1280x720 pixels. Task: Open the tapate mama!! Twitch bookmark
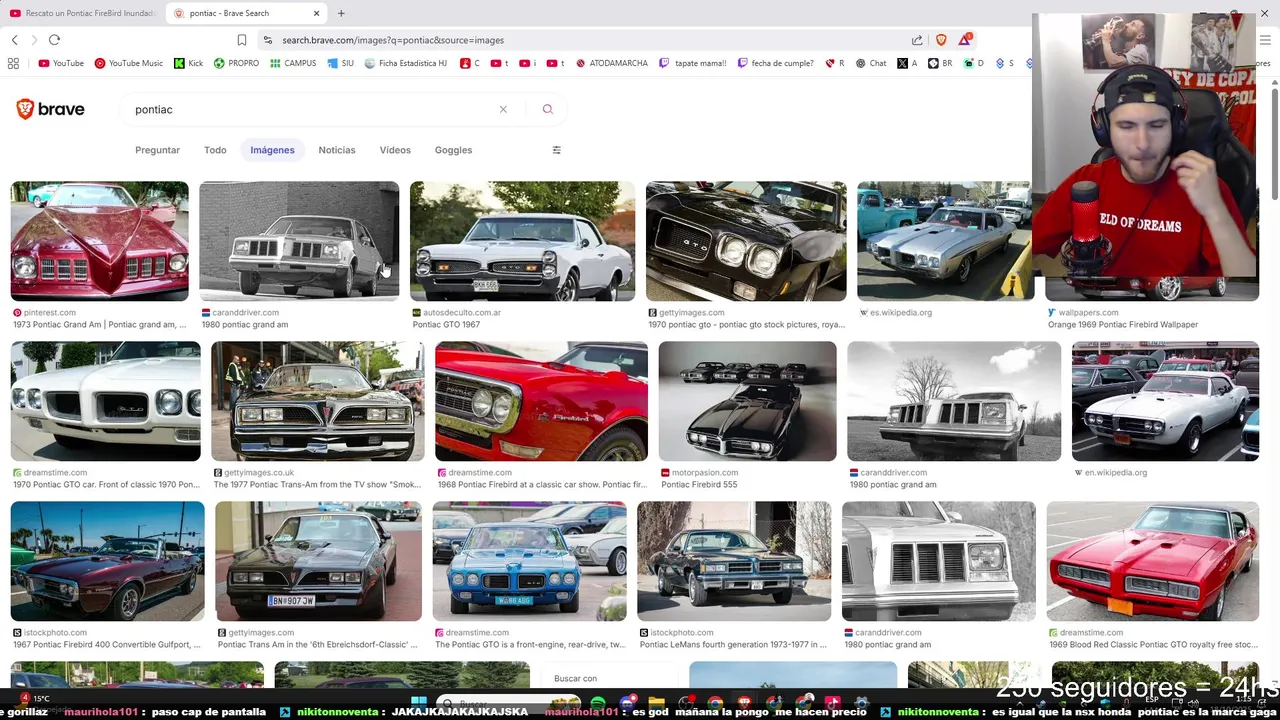tap(692, 63)
